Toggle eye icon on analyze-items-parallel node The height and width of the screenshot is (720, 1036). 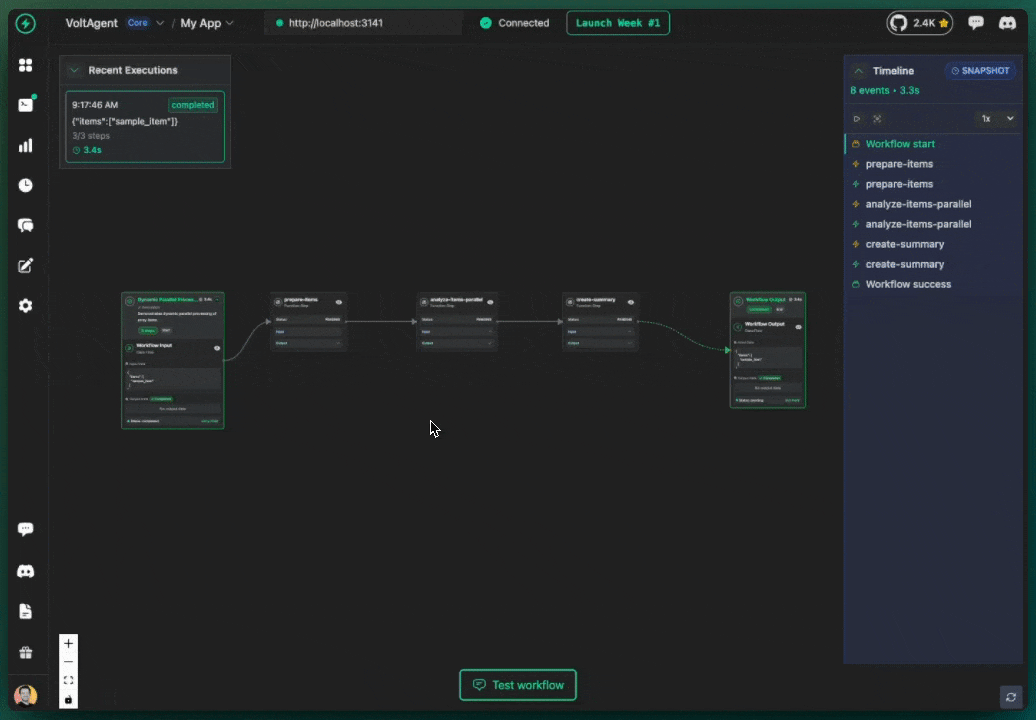coord(490,302)
